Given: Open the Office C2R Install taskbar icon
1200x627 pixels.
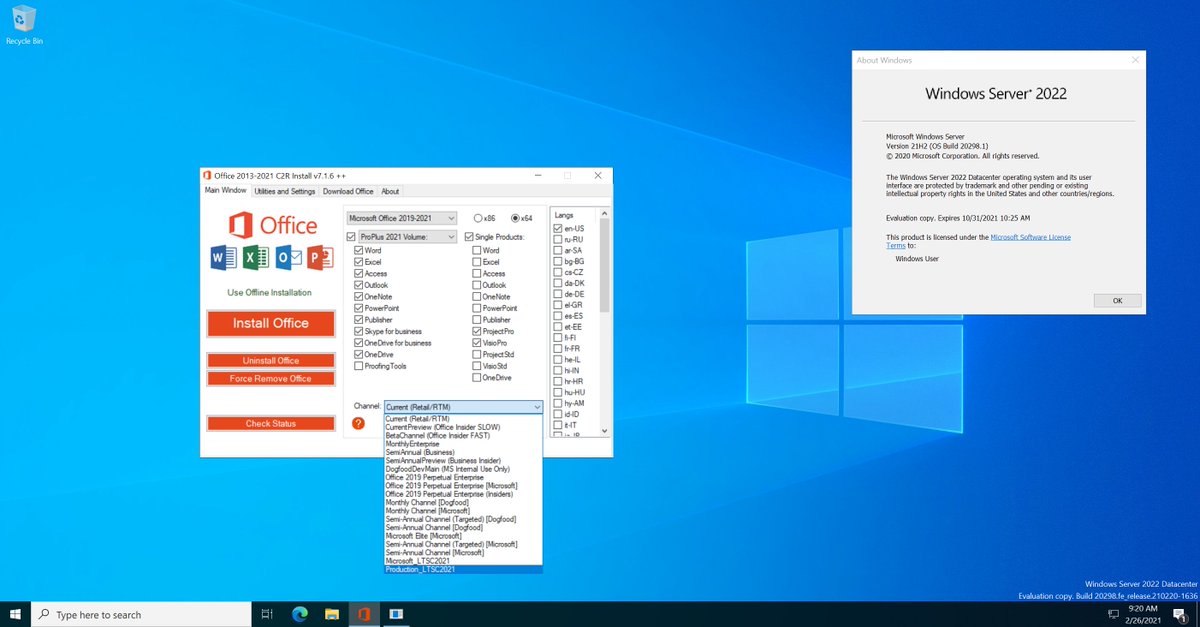Looking at the screenshot, I should 364,614.
